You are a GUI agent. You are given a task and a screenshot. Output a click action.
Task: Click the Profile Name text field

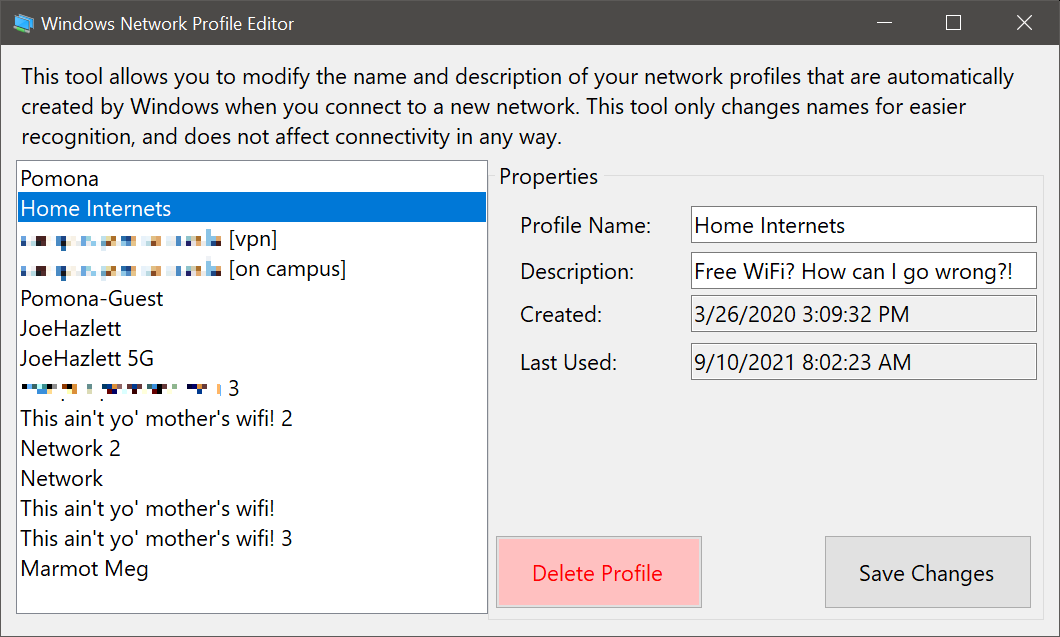(863, 225)
